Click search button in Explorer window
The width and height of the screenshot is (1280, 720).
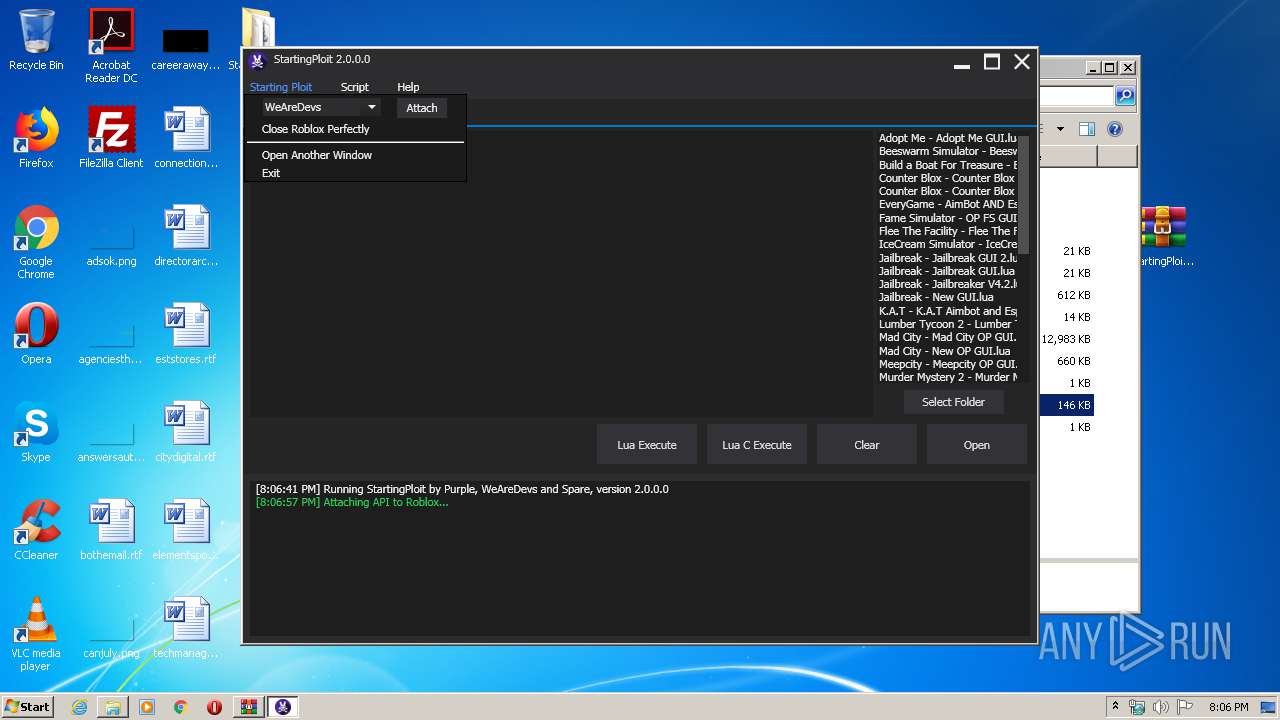(x=1125, y=96)
